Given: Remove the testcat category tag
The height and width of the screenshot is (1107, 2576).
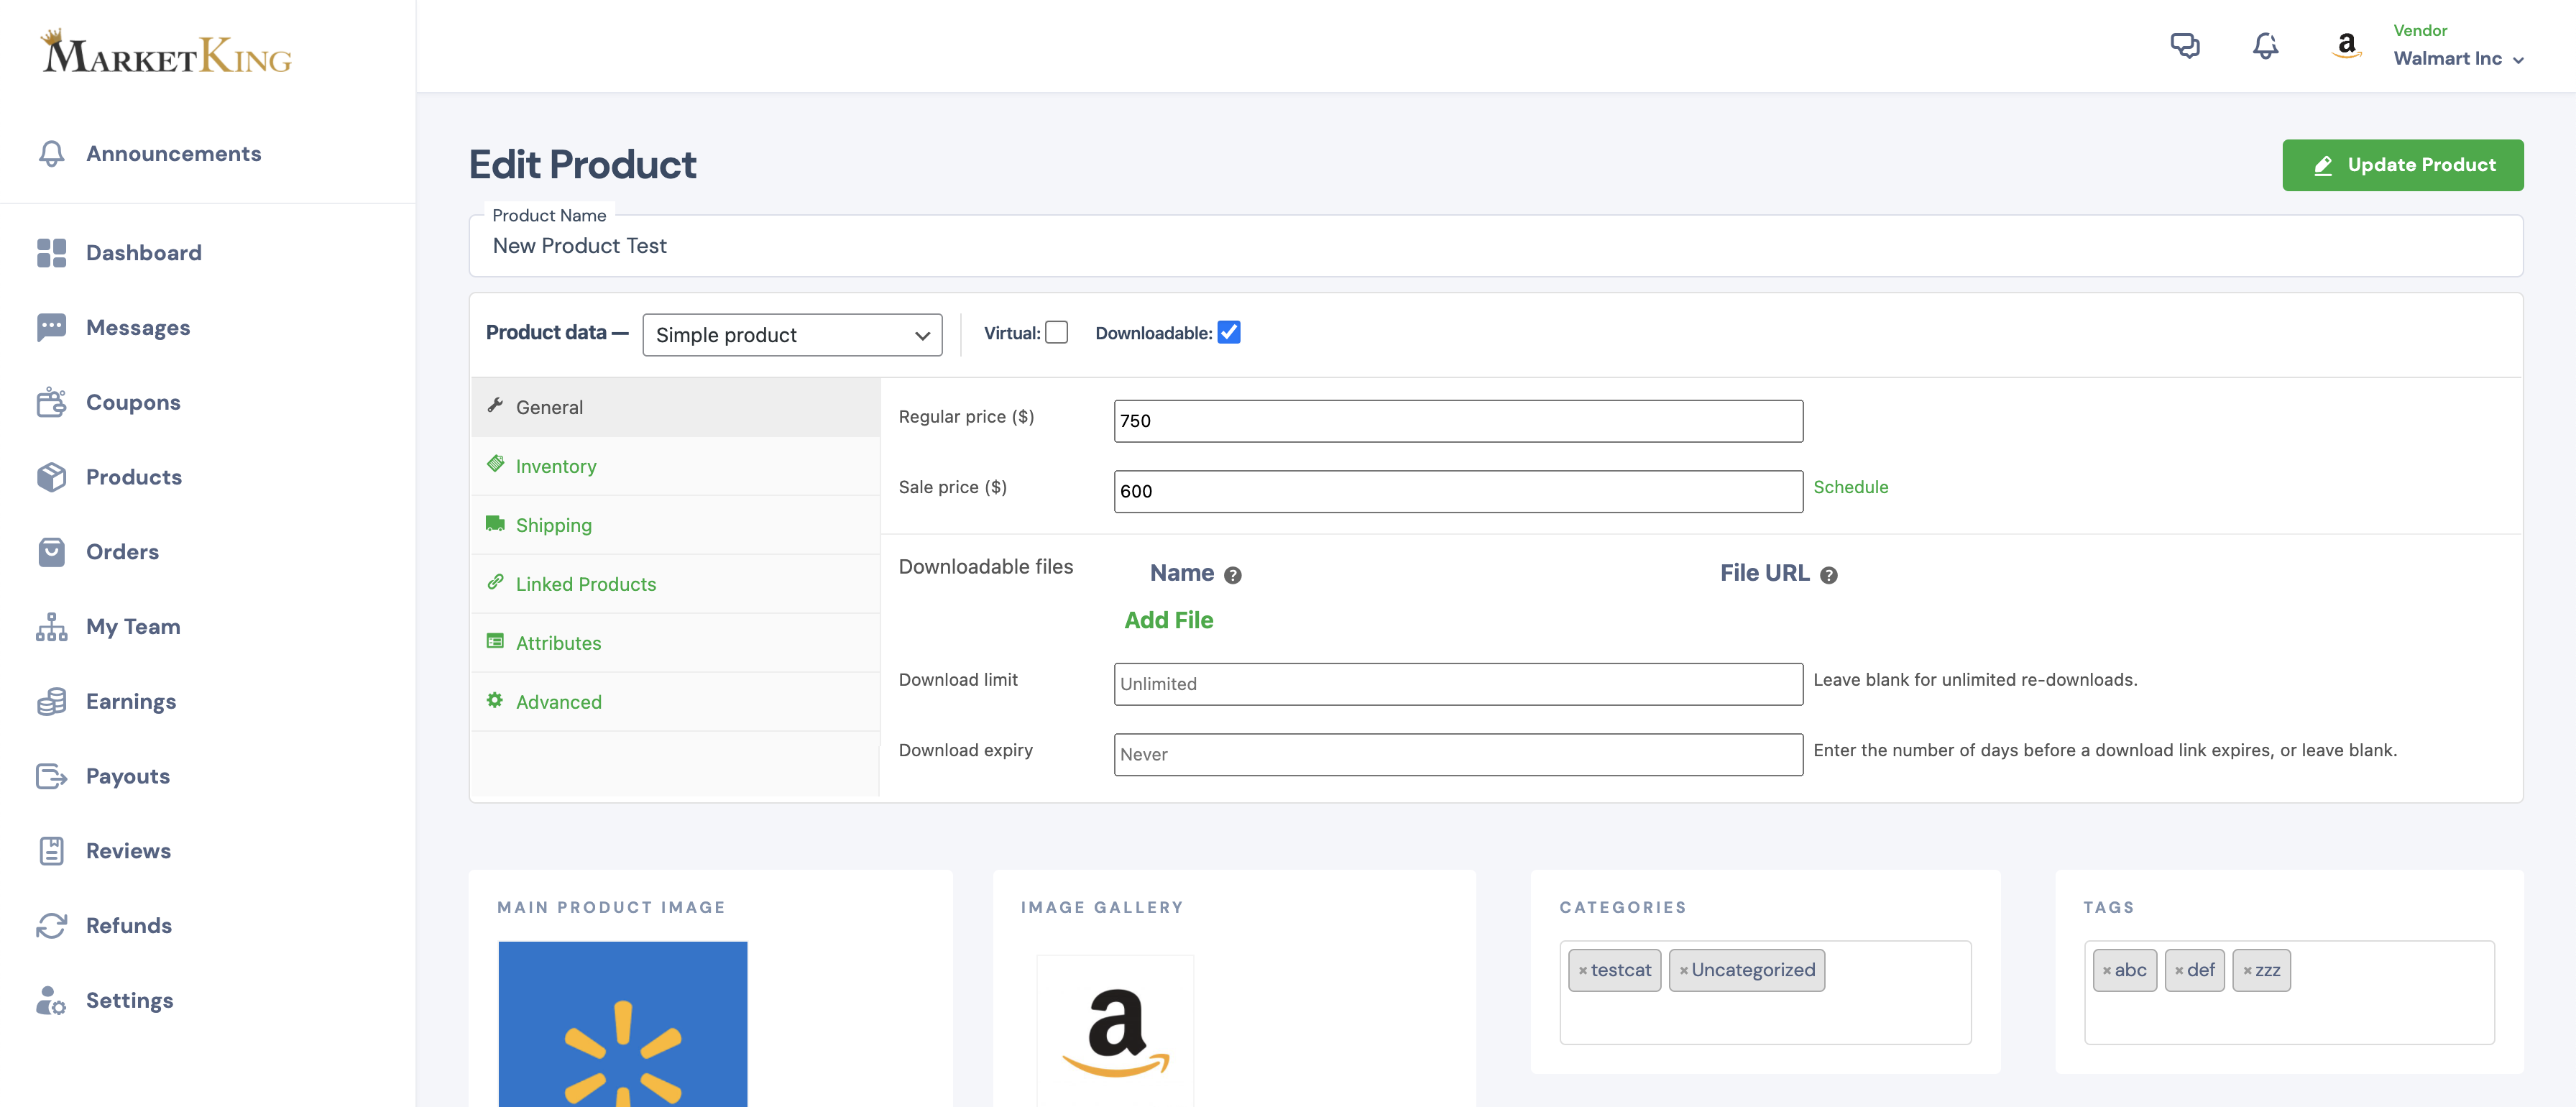Looking at the screenshot, I should (1583, 971).
